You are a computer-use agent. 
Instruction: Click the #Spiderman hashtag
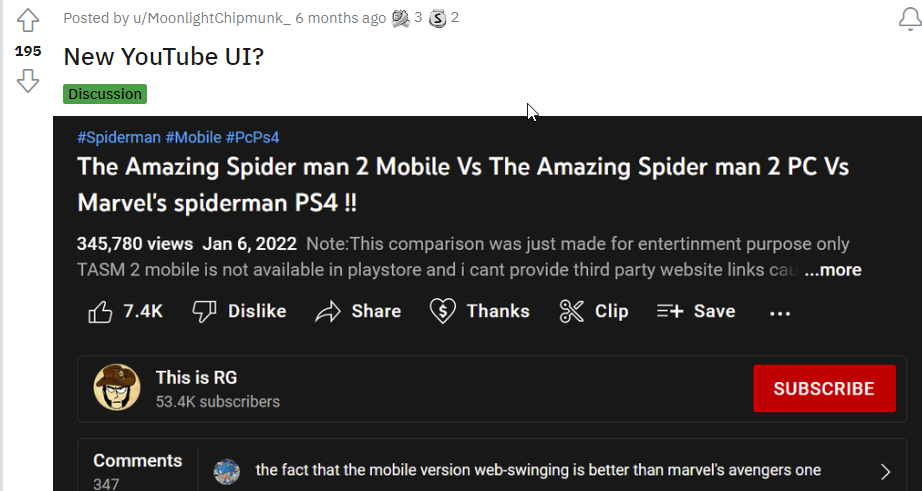click(x=118, y=137)
